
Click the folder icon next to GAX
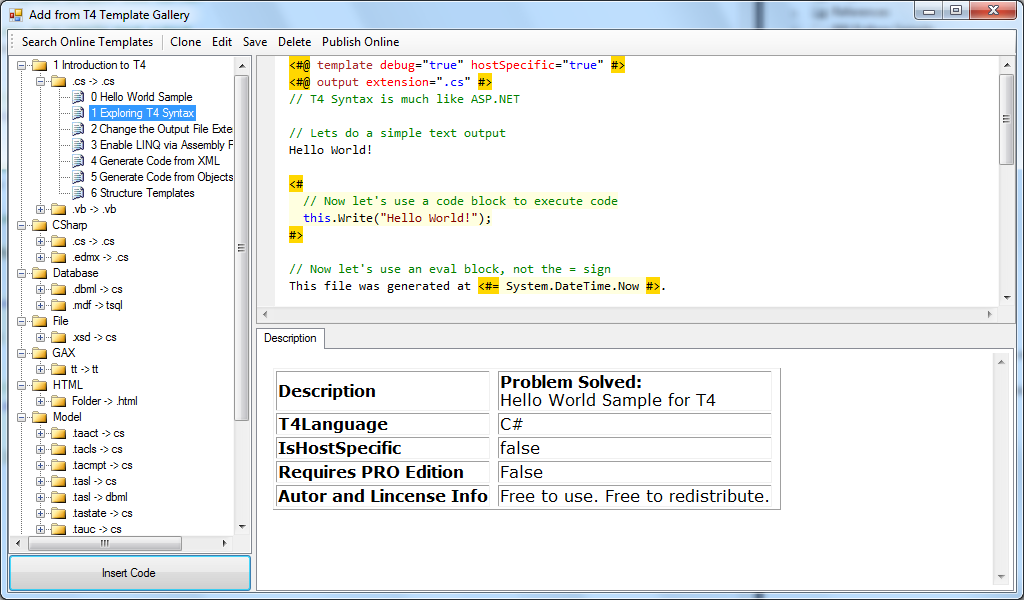pos(40,353)
